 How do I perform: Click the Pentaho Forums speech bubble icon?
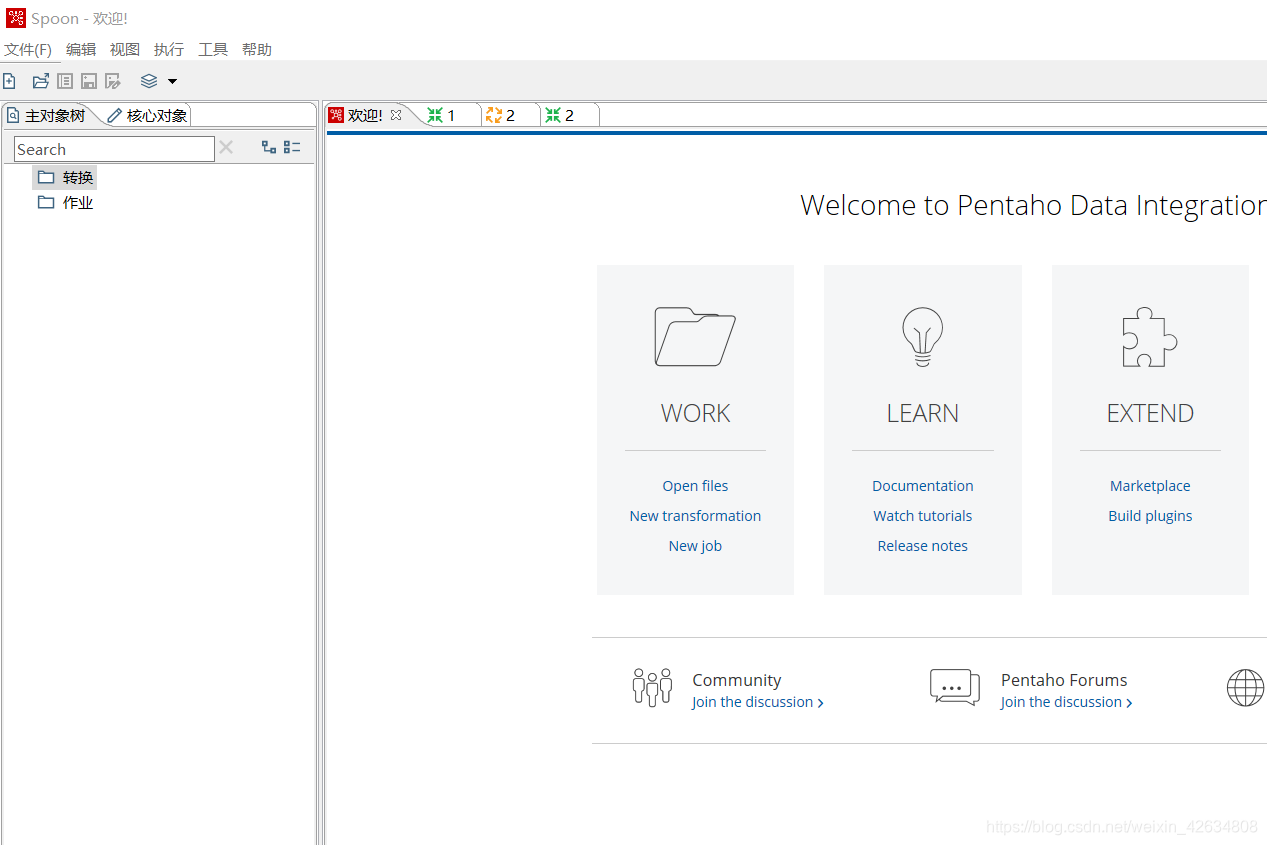click(955, 688)
